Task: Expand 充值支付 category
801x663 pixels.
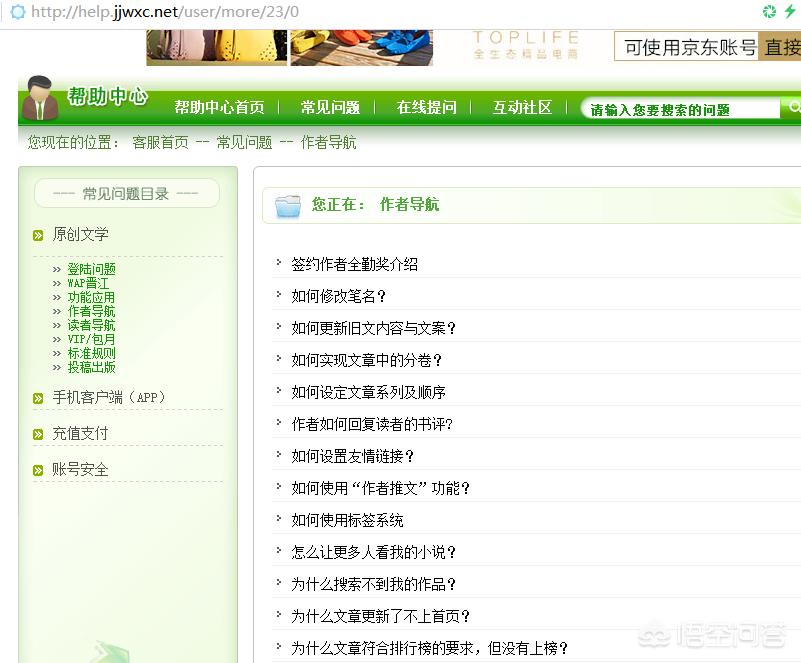Action: [80, 433]
